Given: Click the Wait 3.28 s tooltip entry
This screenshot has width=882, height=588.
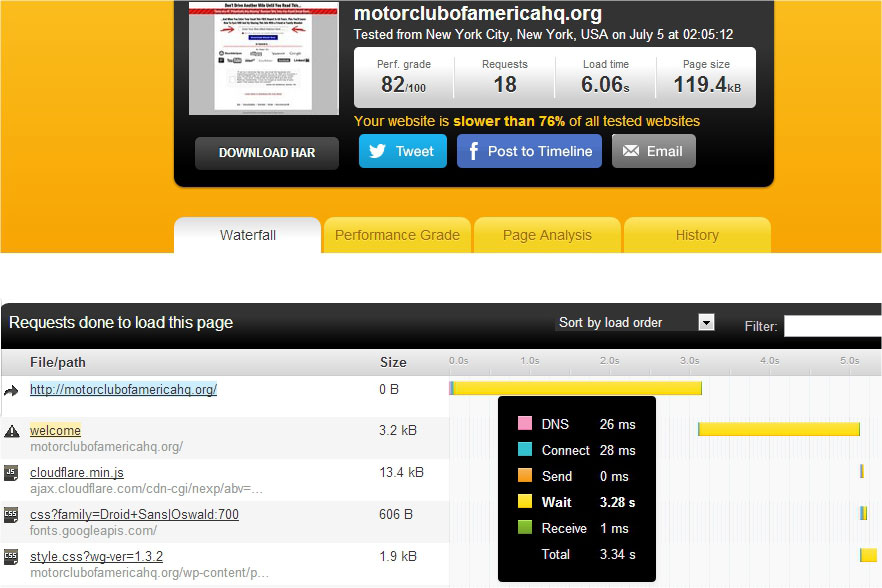Looking at the screenshot, I should 577,502.
